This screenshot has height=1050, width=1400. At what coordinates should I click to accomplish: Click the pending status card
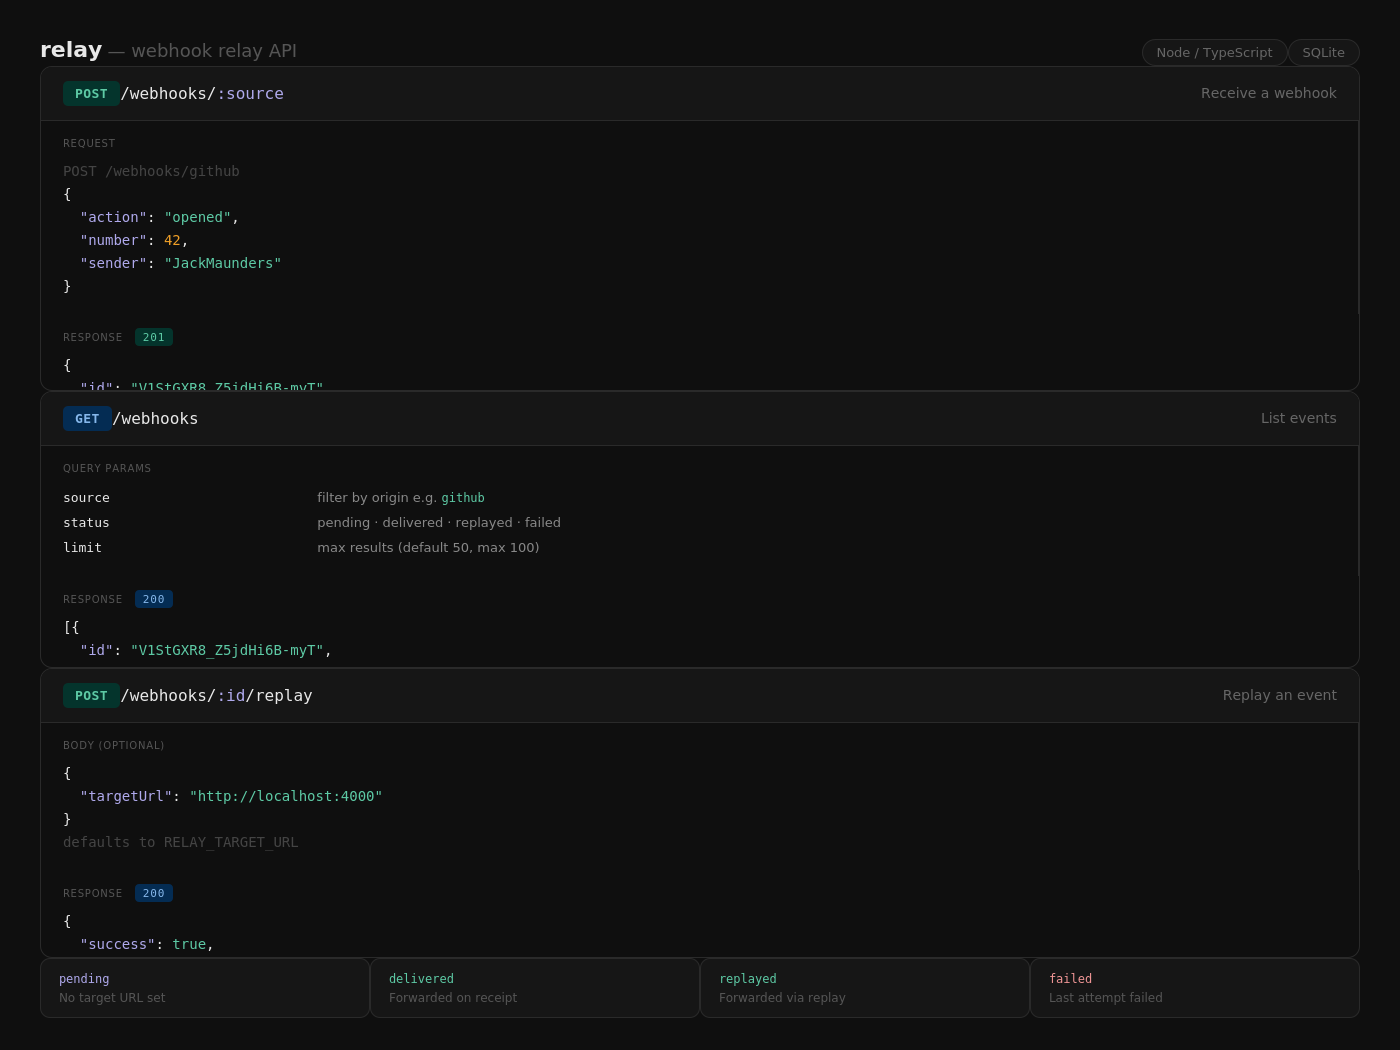tap(205, 988)
